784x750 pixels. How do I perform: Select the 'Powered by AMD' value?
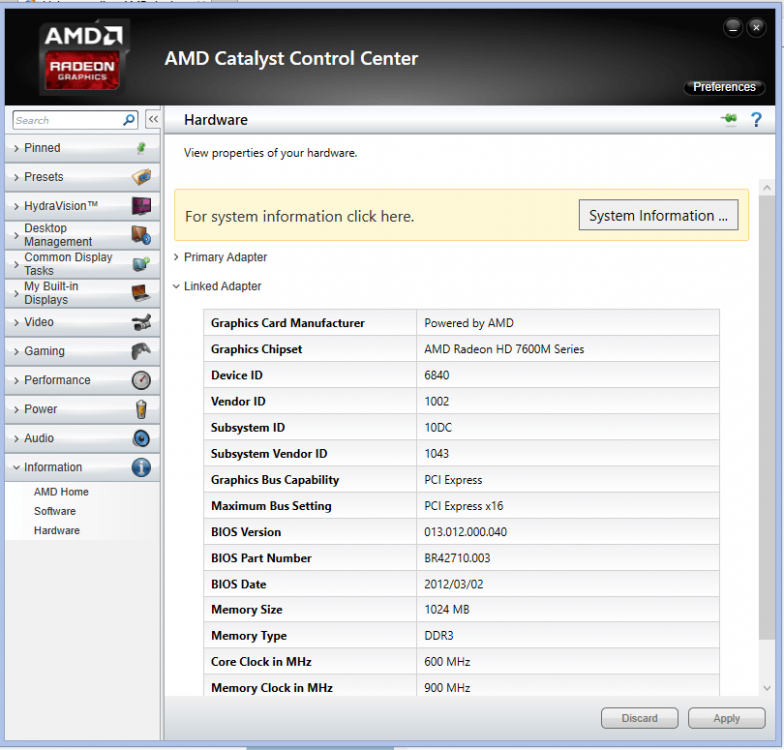tap(468, 323)
